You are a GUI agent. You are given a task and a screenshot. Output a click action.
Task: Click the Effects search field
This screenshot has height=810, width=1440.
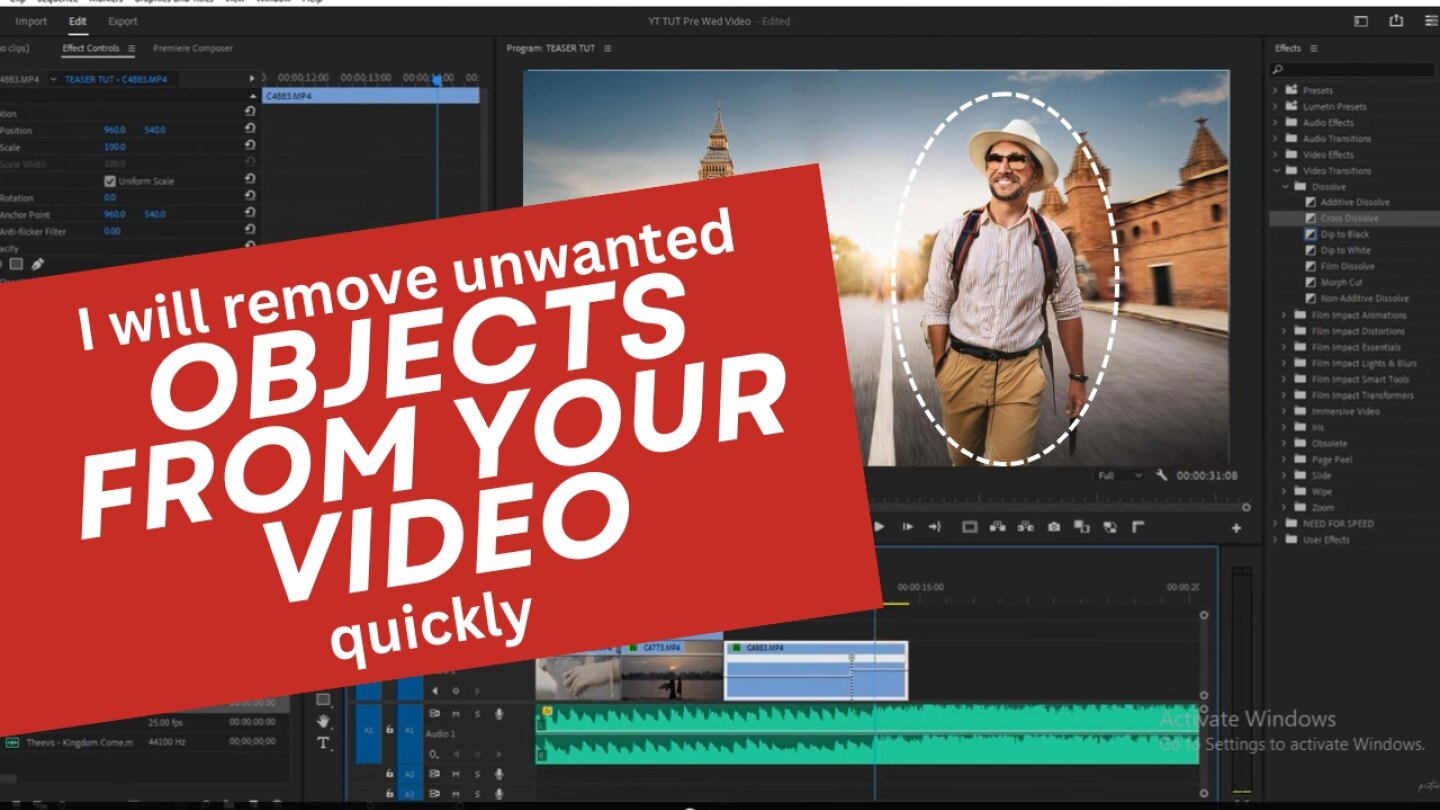tap(1351, 69)
